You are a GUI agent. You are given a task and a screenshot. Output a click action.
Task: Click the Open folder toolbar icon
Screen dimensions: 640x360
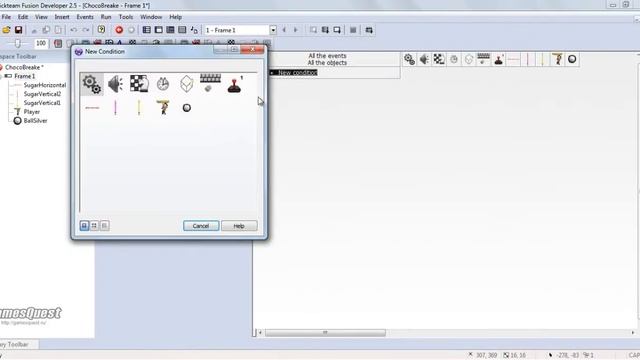[7, 30]
